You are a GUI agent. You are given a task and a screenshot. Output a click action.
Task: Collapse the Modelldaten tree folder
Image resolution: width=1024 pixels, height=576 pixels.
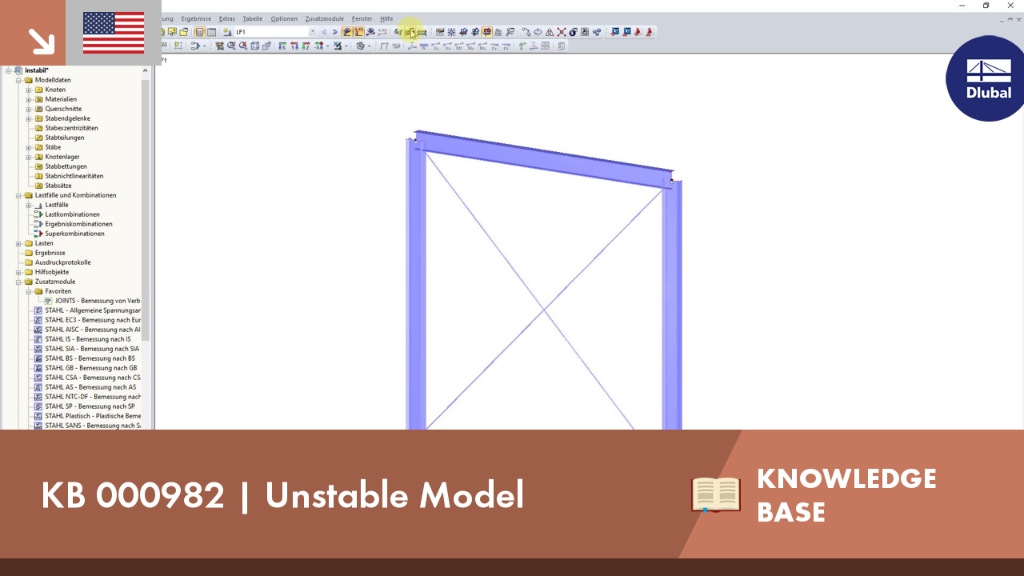tap(19, 80)
